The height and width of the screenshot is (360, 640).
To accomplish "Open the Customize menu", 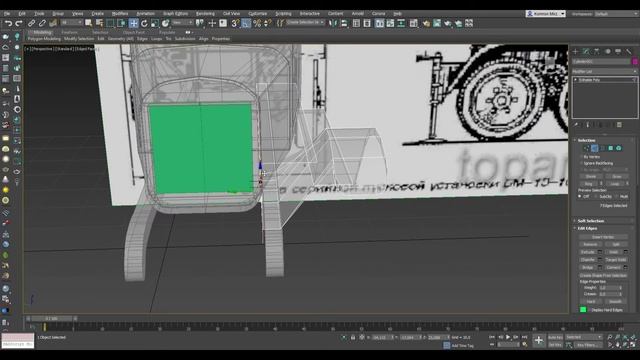I will [x=258, y=14].
